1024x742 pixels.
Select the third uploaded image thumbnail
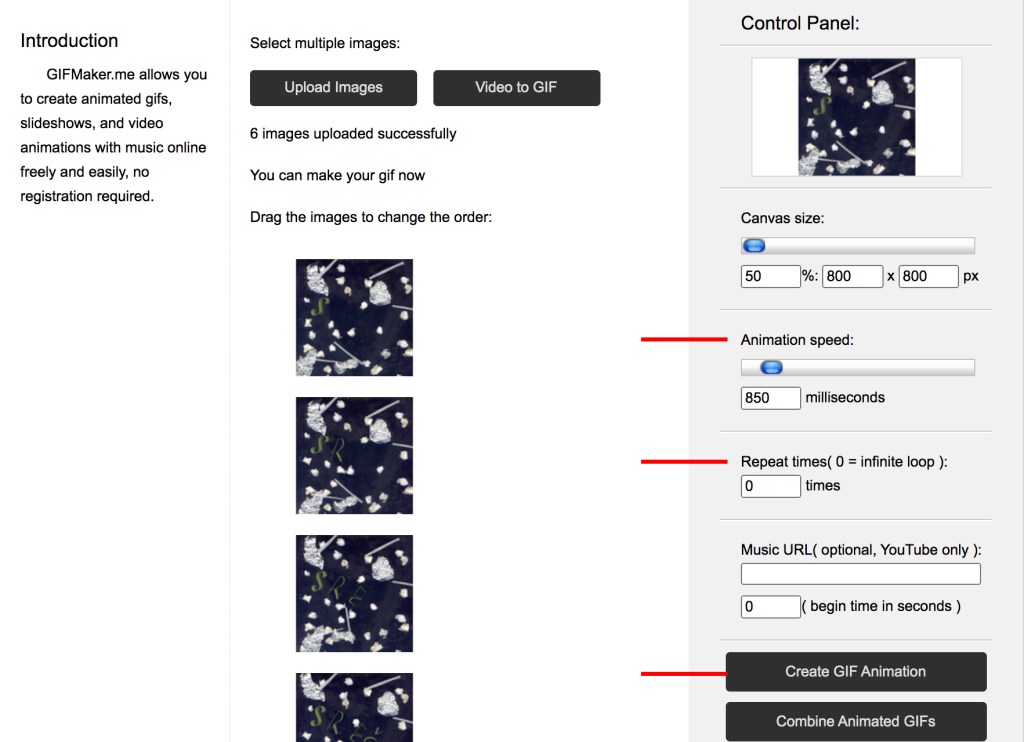pos(354,593)
